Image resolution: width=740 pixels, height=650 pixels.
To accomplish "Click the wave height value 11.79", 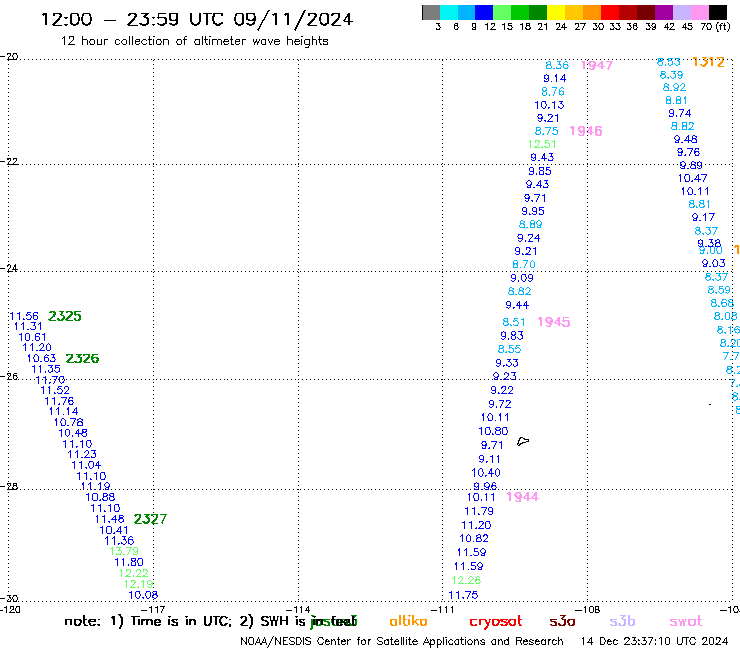I will [479, 512].
